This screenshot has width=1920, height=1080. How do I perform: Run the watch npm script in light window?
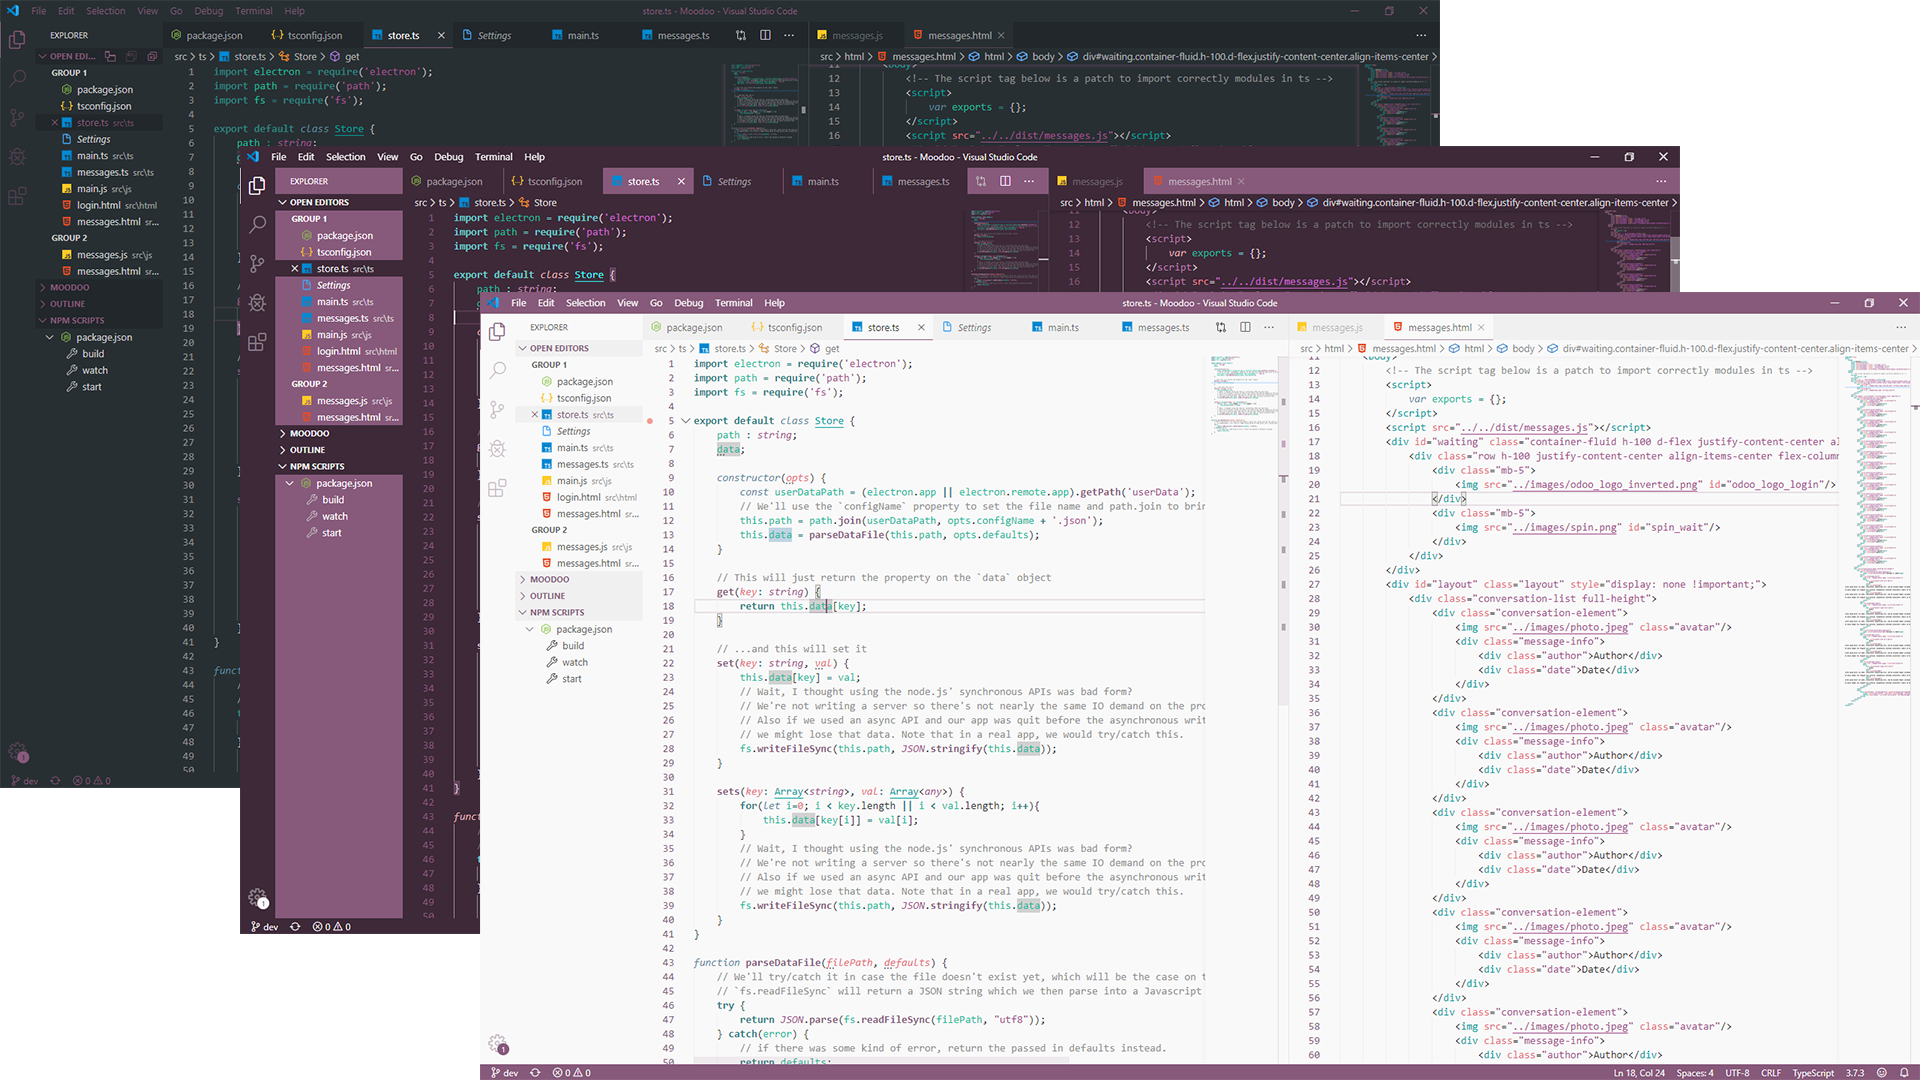(574, 662)
